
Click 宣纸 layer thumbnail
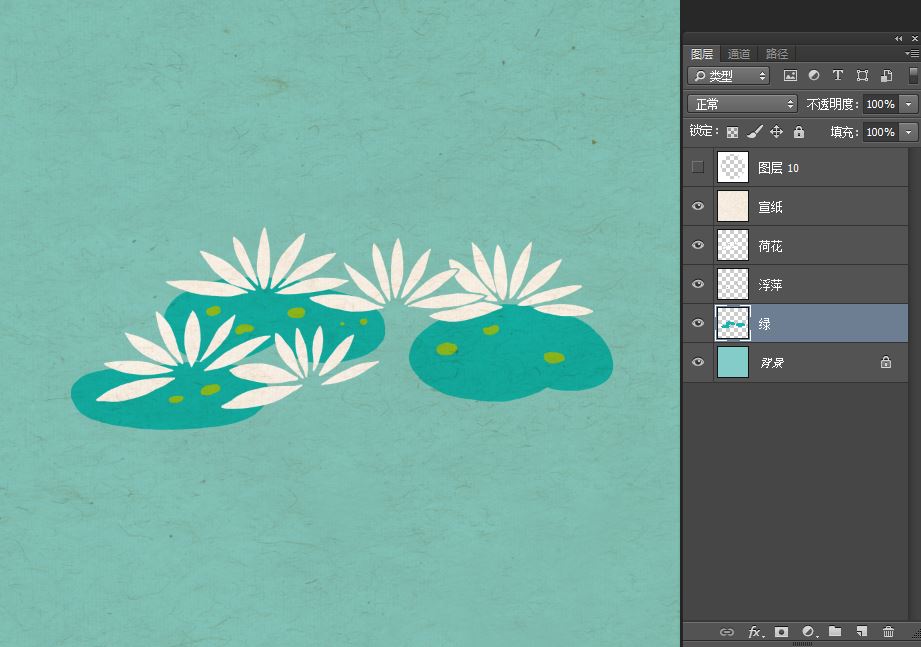click(733, 206)
